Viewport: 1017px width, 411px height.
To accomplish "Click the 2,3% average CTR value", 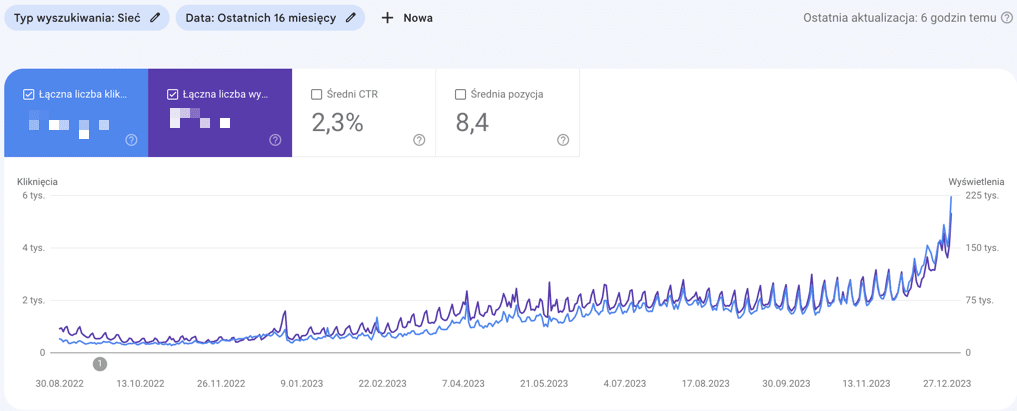I will click(337, 123).
